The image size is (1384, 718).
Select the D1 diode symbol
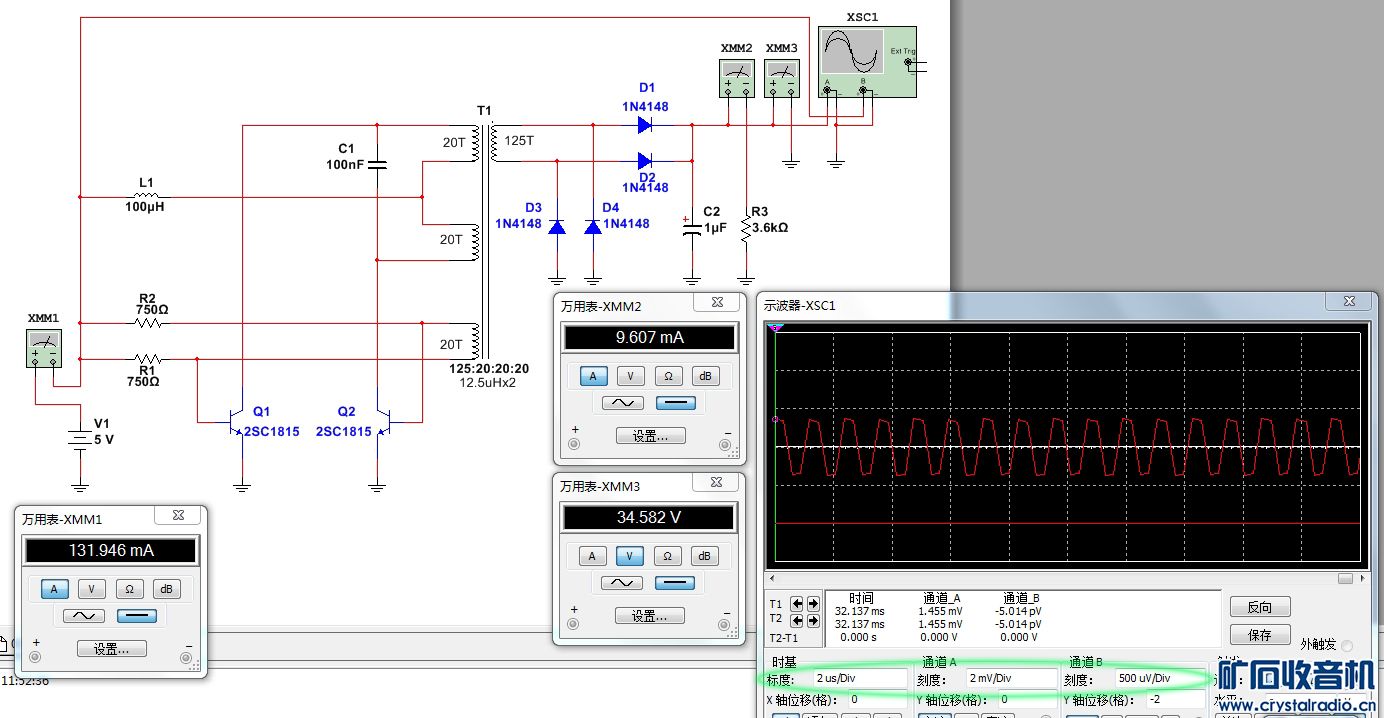[x=645, y=126]
